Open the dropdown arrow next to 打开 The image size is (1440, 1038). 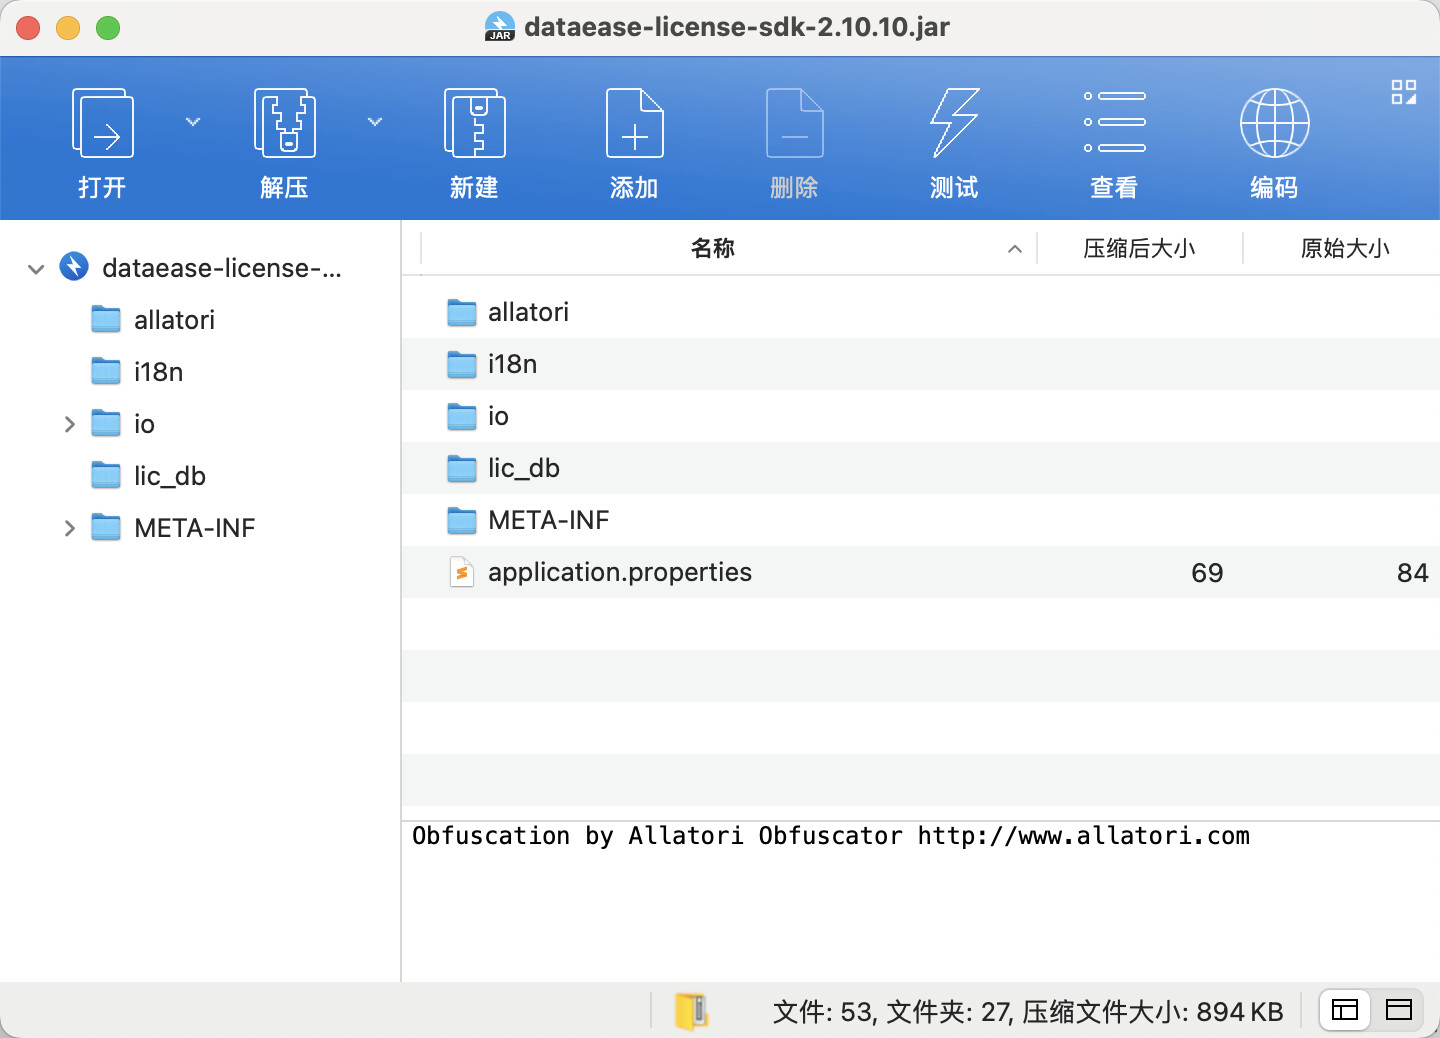(x=193, y=122)
